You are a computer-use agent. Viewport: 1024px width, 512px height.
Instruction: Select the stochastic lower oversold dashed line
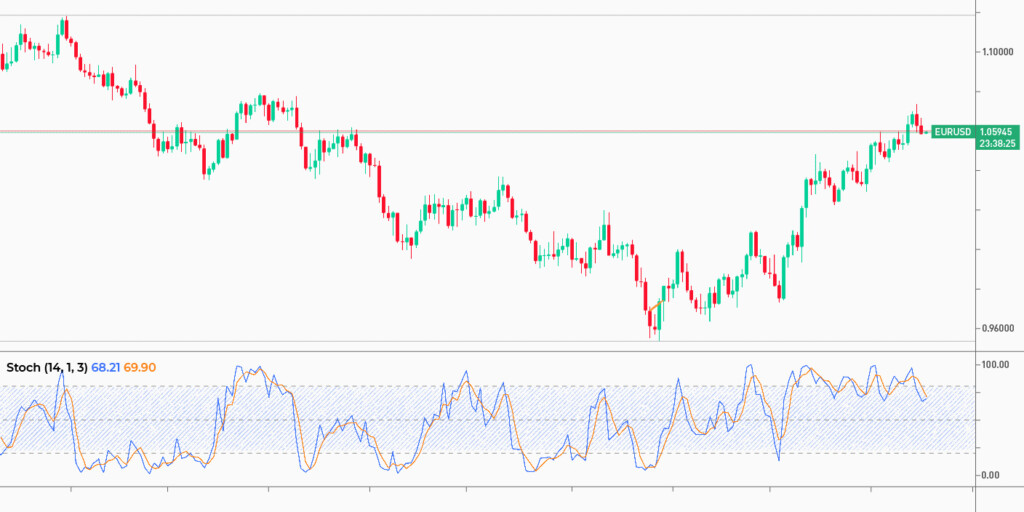500,453
